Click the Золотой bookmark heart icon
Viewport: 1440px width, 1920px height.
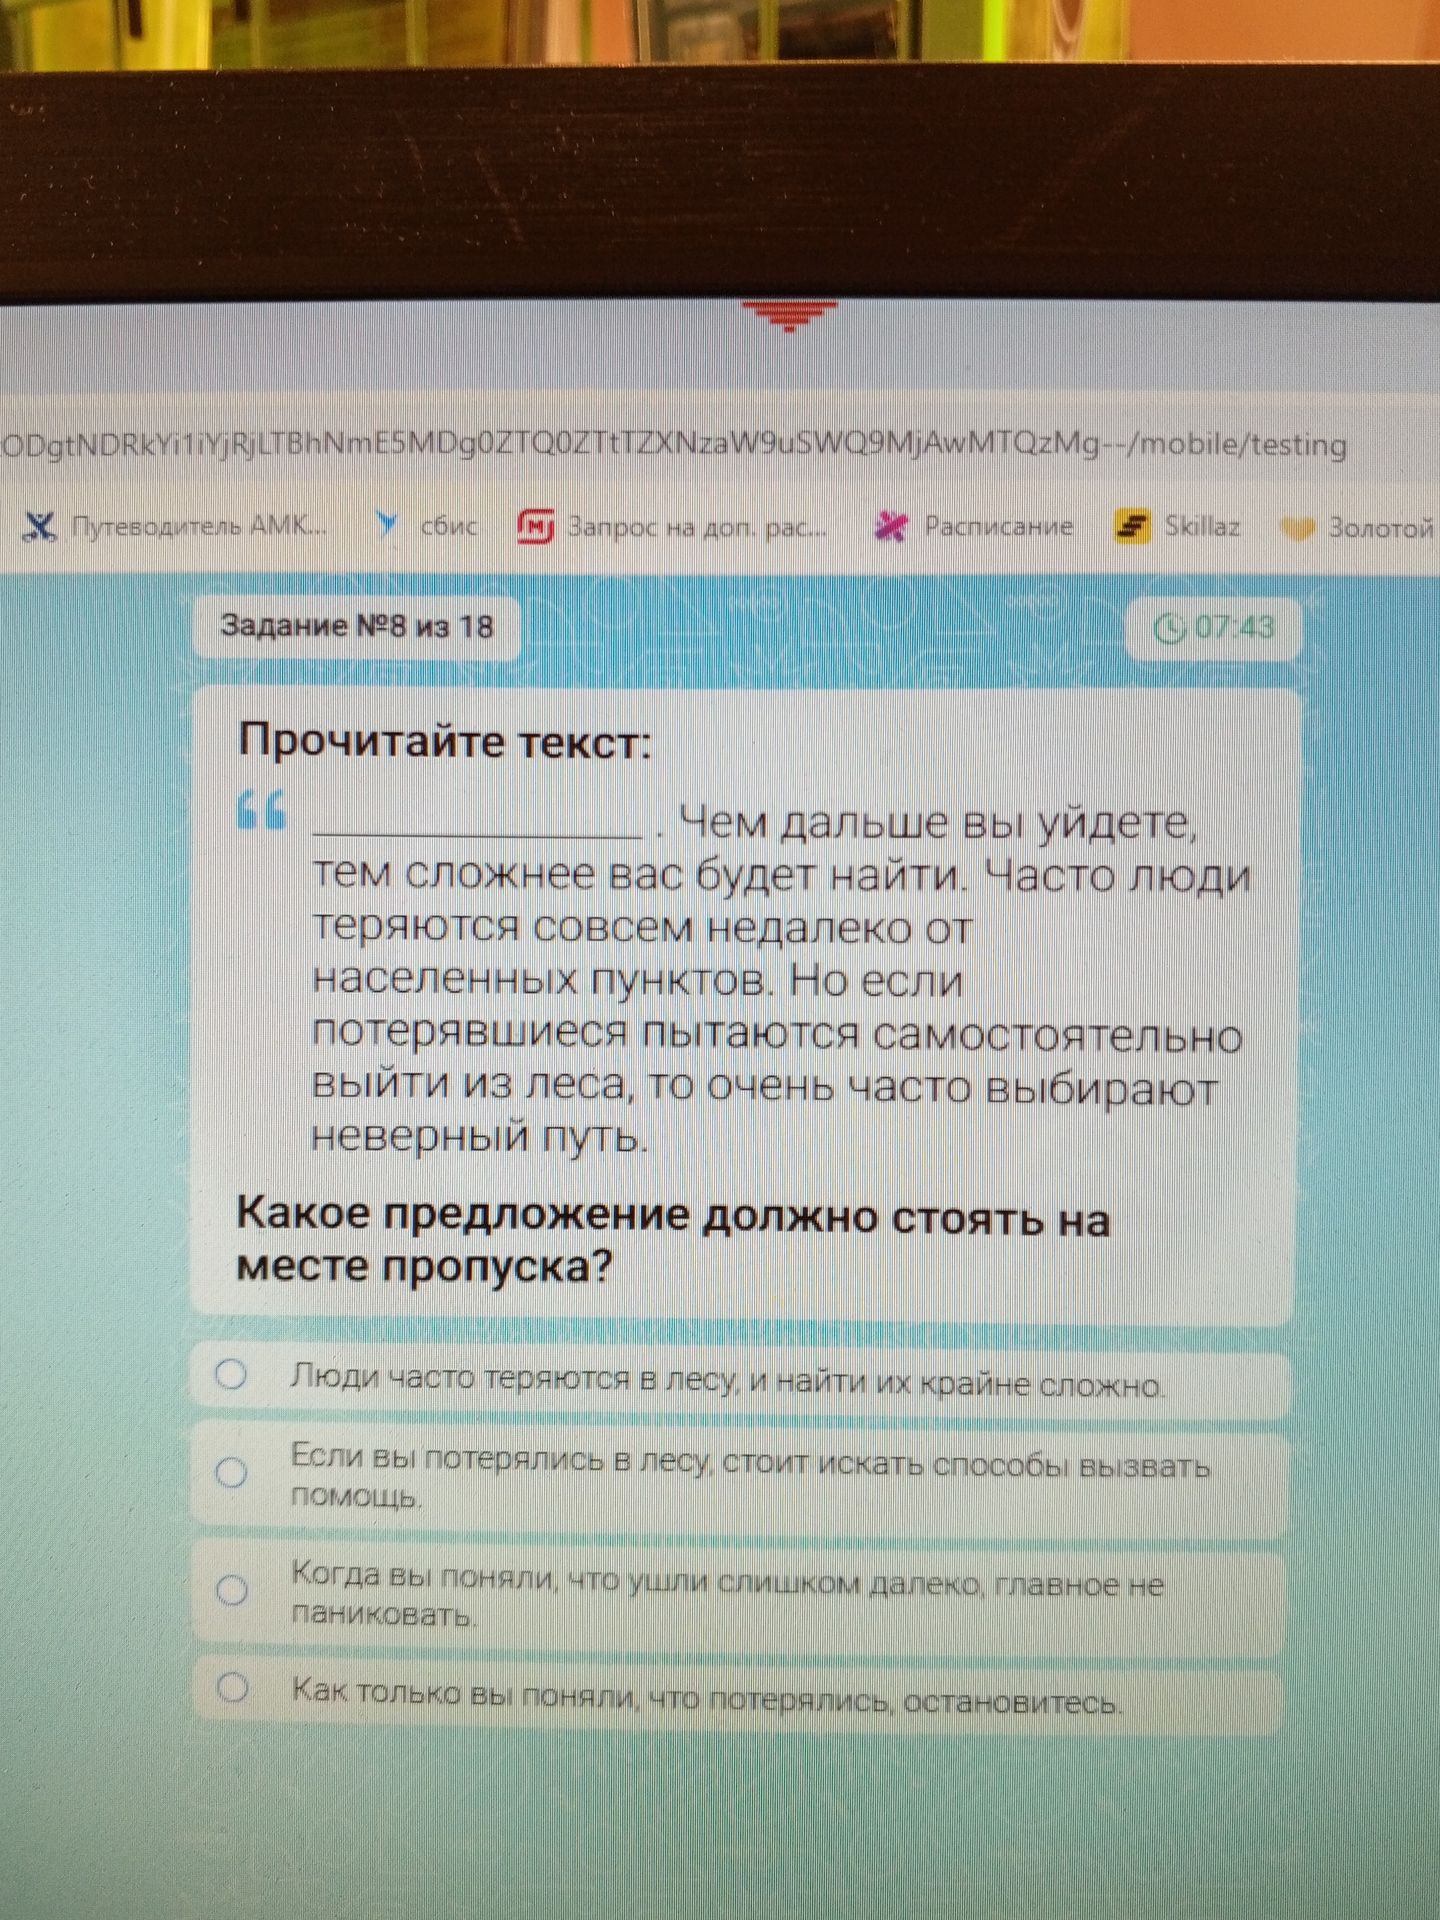(1298, 528)
